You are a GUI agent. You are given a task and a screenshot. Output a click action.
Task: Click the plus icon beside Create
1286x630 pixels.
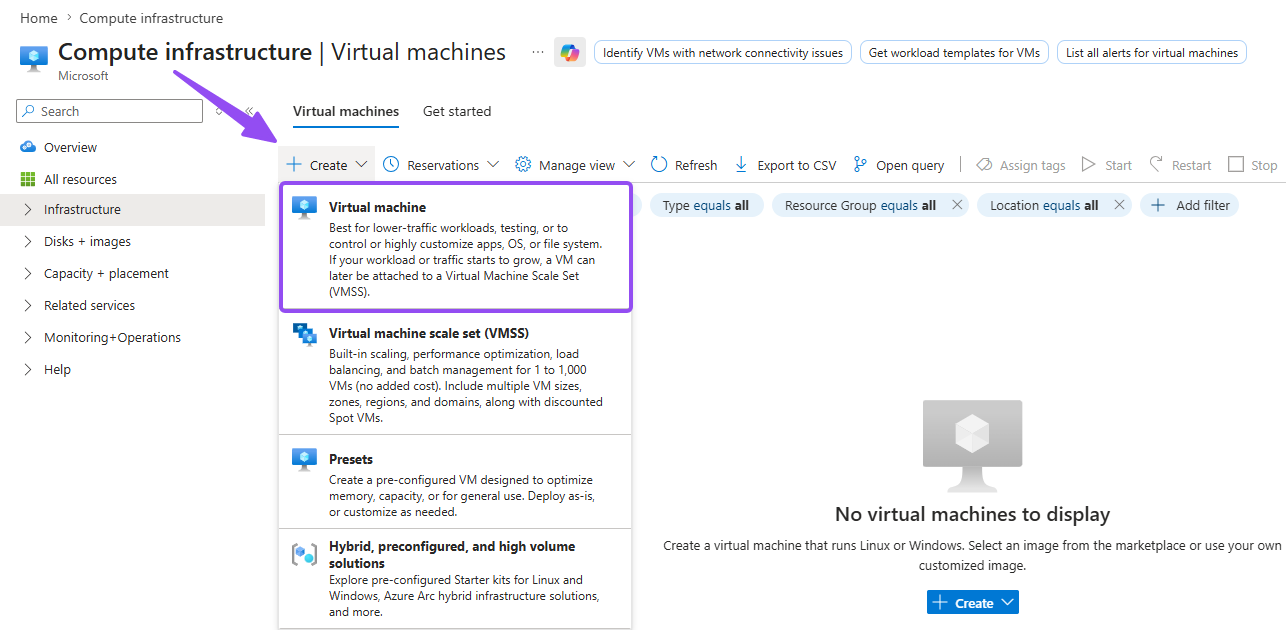click(293, 165)
